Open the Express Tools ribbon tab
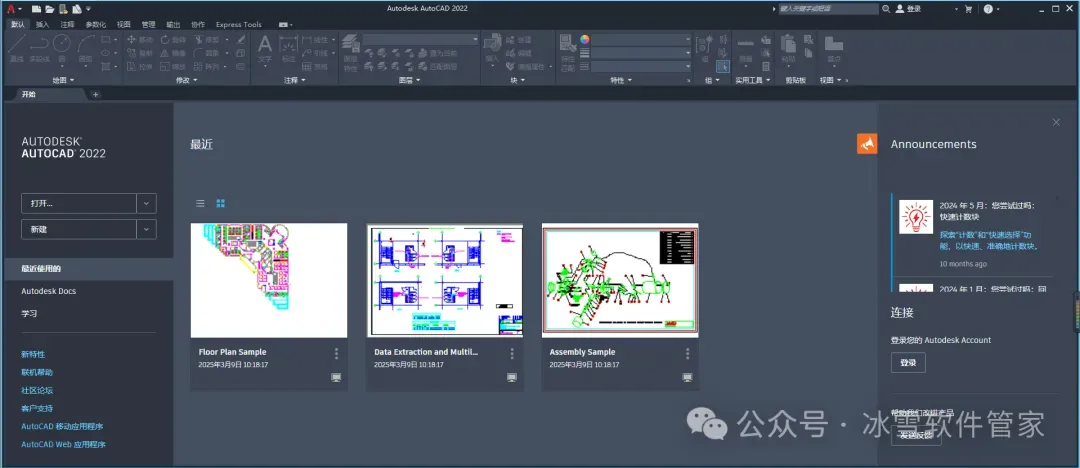 coord(239,24)
